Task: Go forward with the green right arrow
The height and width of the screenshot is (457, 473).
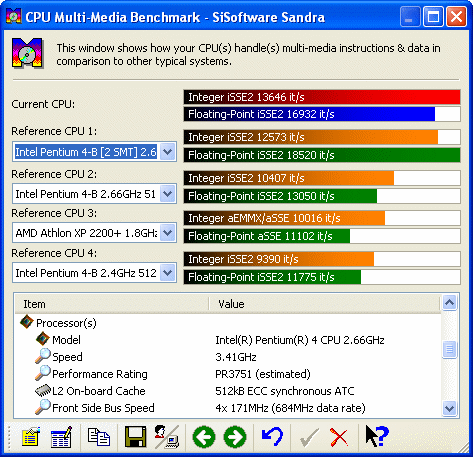Action: 235,437
